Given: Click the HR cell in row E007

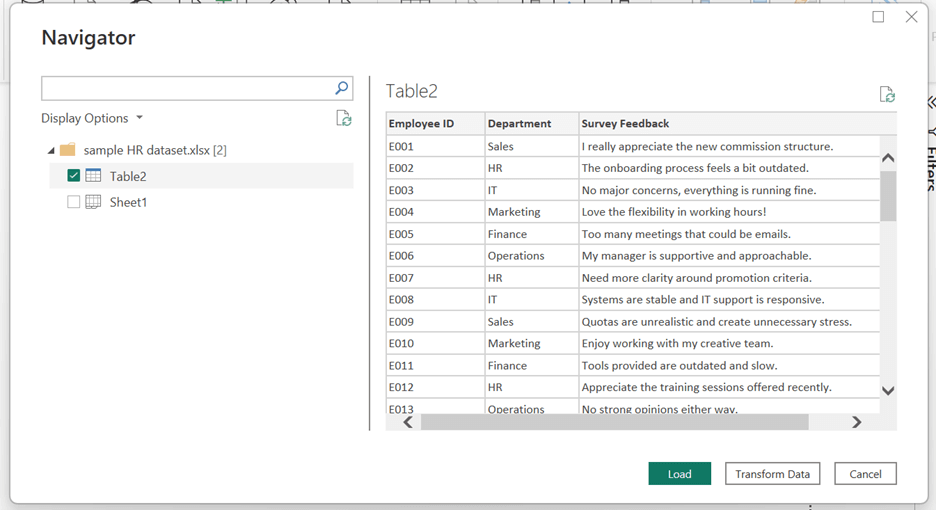Looking at the screenshot, I should pyautogui.click(x=531, y=278).
